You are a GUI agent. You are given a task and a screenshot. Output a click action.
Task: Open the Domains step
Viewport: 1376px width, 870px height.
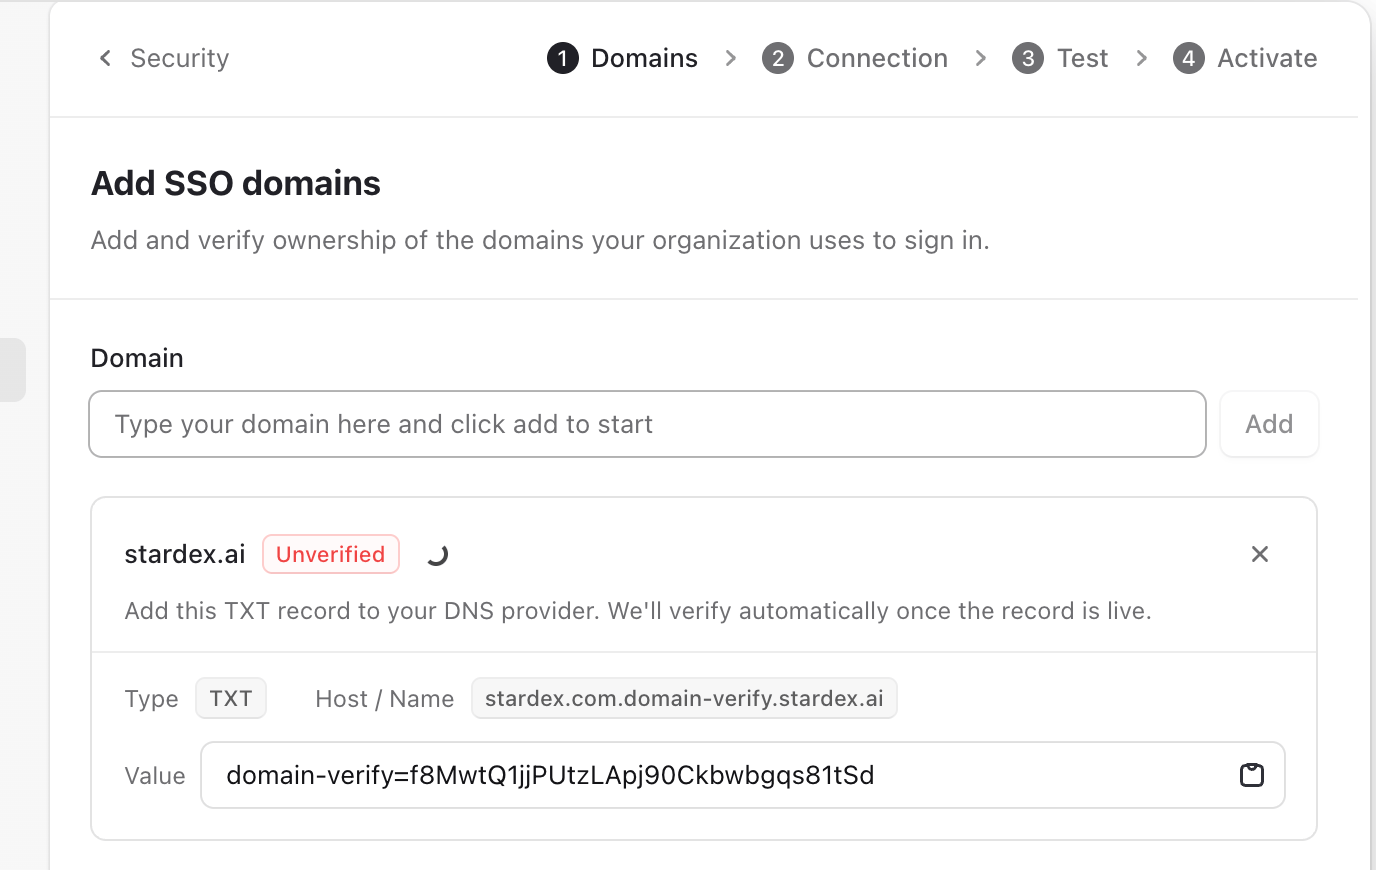[622, 58]
